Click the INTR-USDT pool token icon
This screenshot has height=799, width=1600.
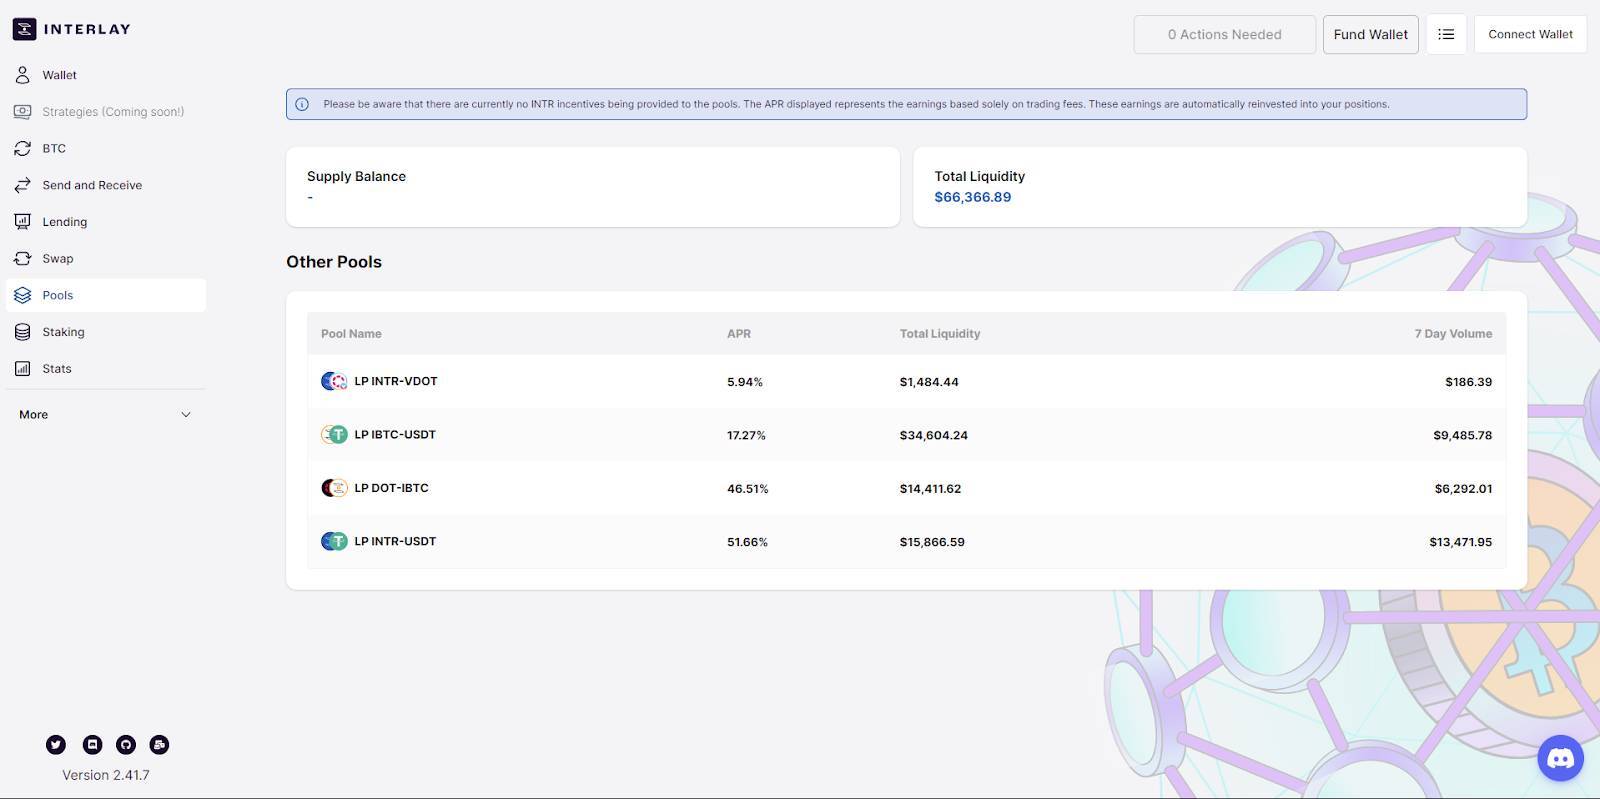[334, 541]
